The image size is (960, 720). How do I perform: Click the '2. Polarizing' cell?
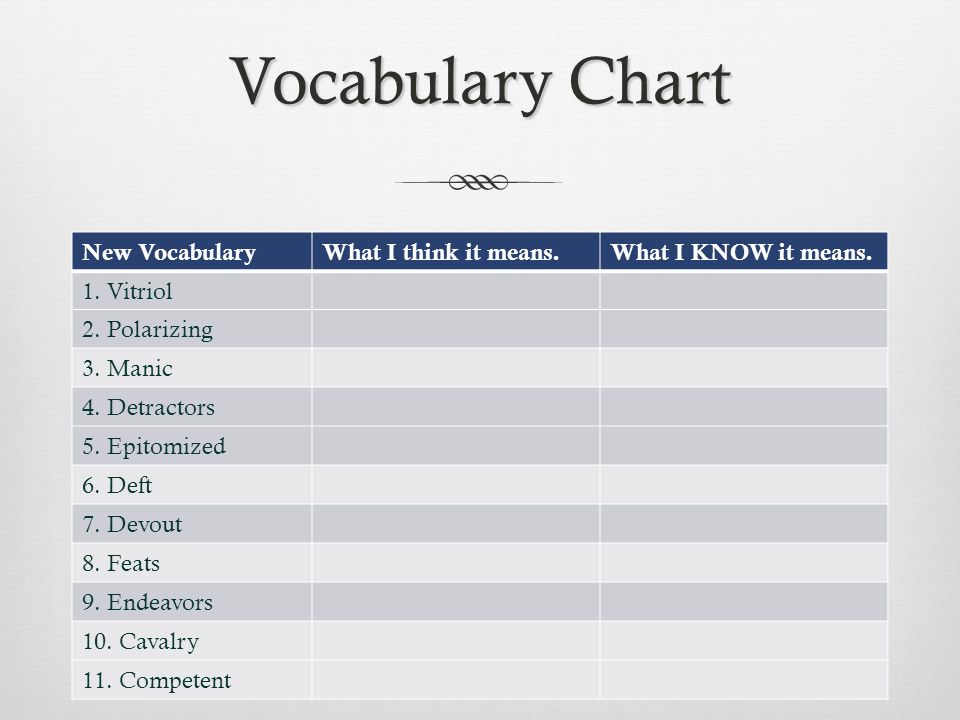pyautogui.click(x=192, y=329)
